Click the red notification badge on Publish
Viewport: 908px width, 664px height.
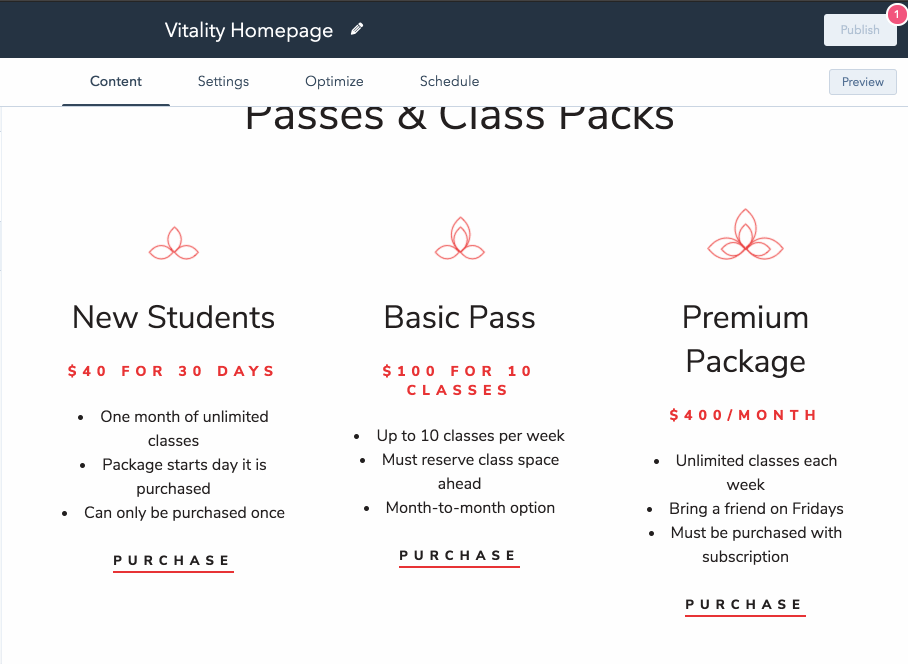[x=896, y=14]
